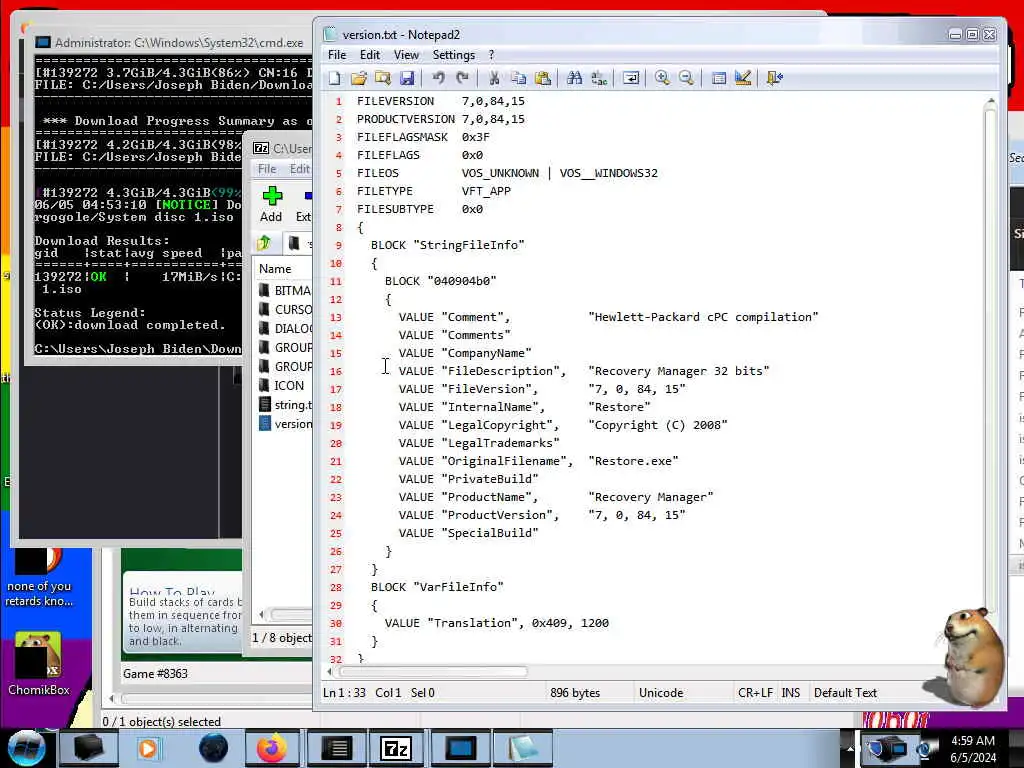This screenshot has width=1024, height=768.
Task: Select the string.txt file in 7-Zip
Action: point(285,405)
